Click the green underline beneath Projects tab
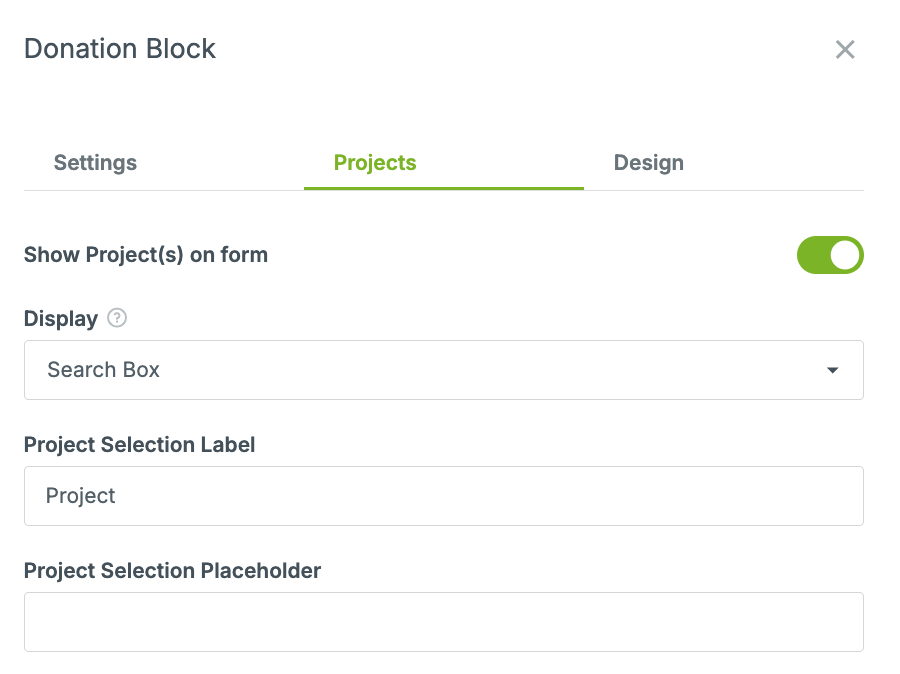Image resolution: width=900 pixels, height=674 pixels. 444,188
